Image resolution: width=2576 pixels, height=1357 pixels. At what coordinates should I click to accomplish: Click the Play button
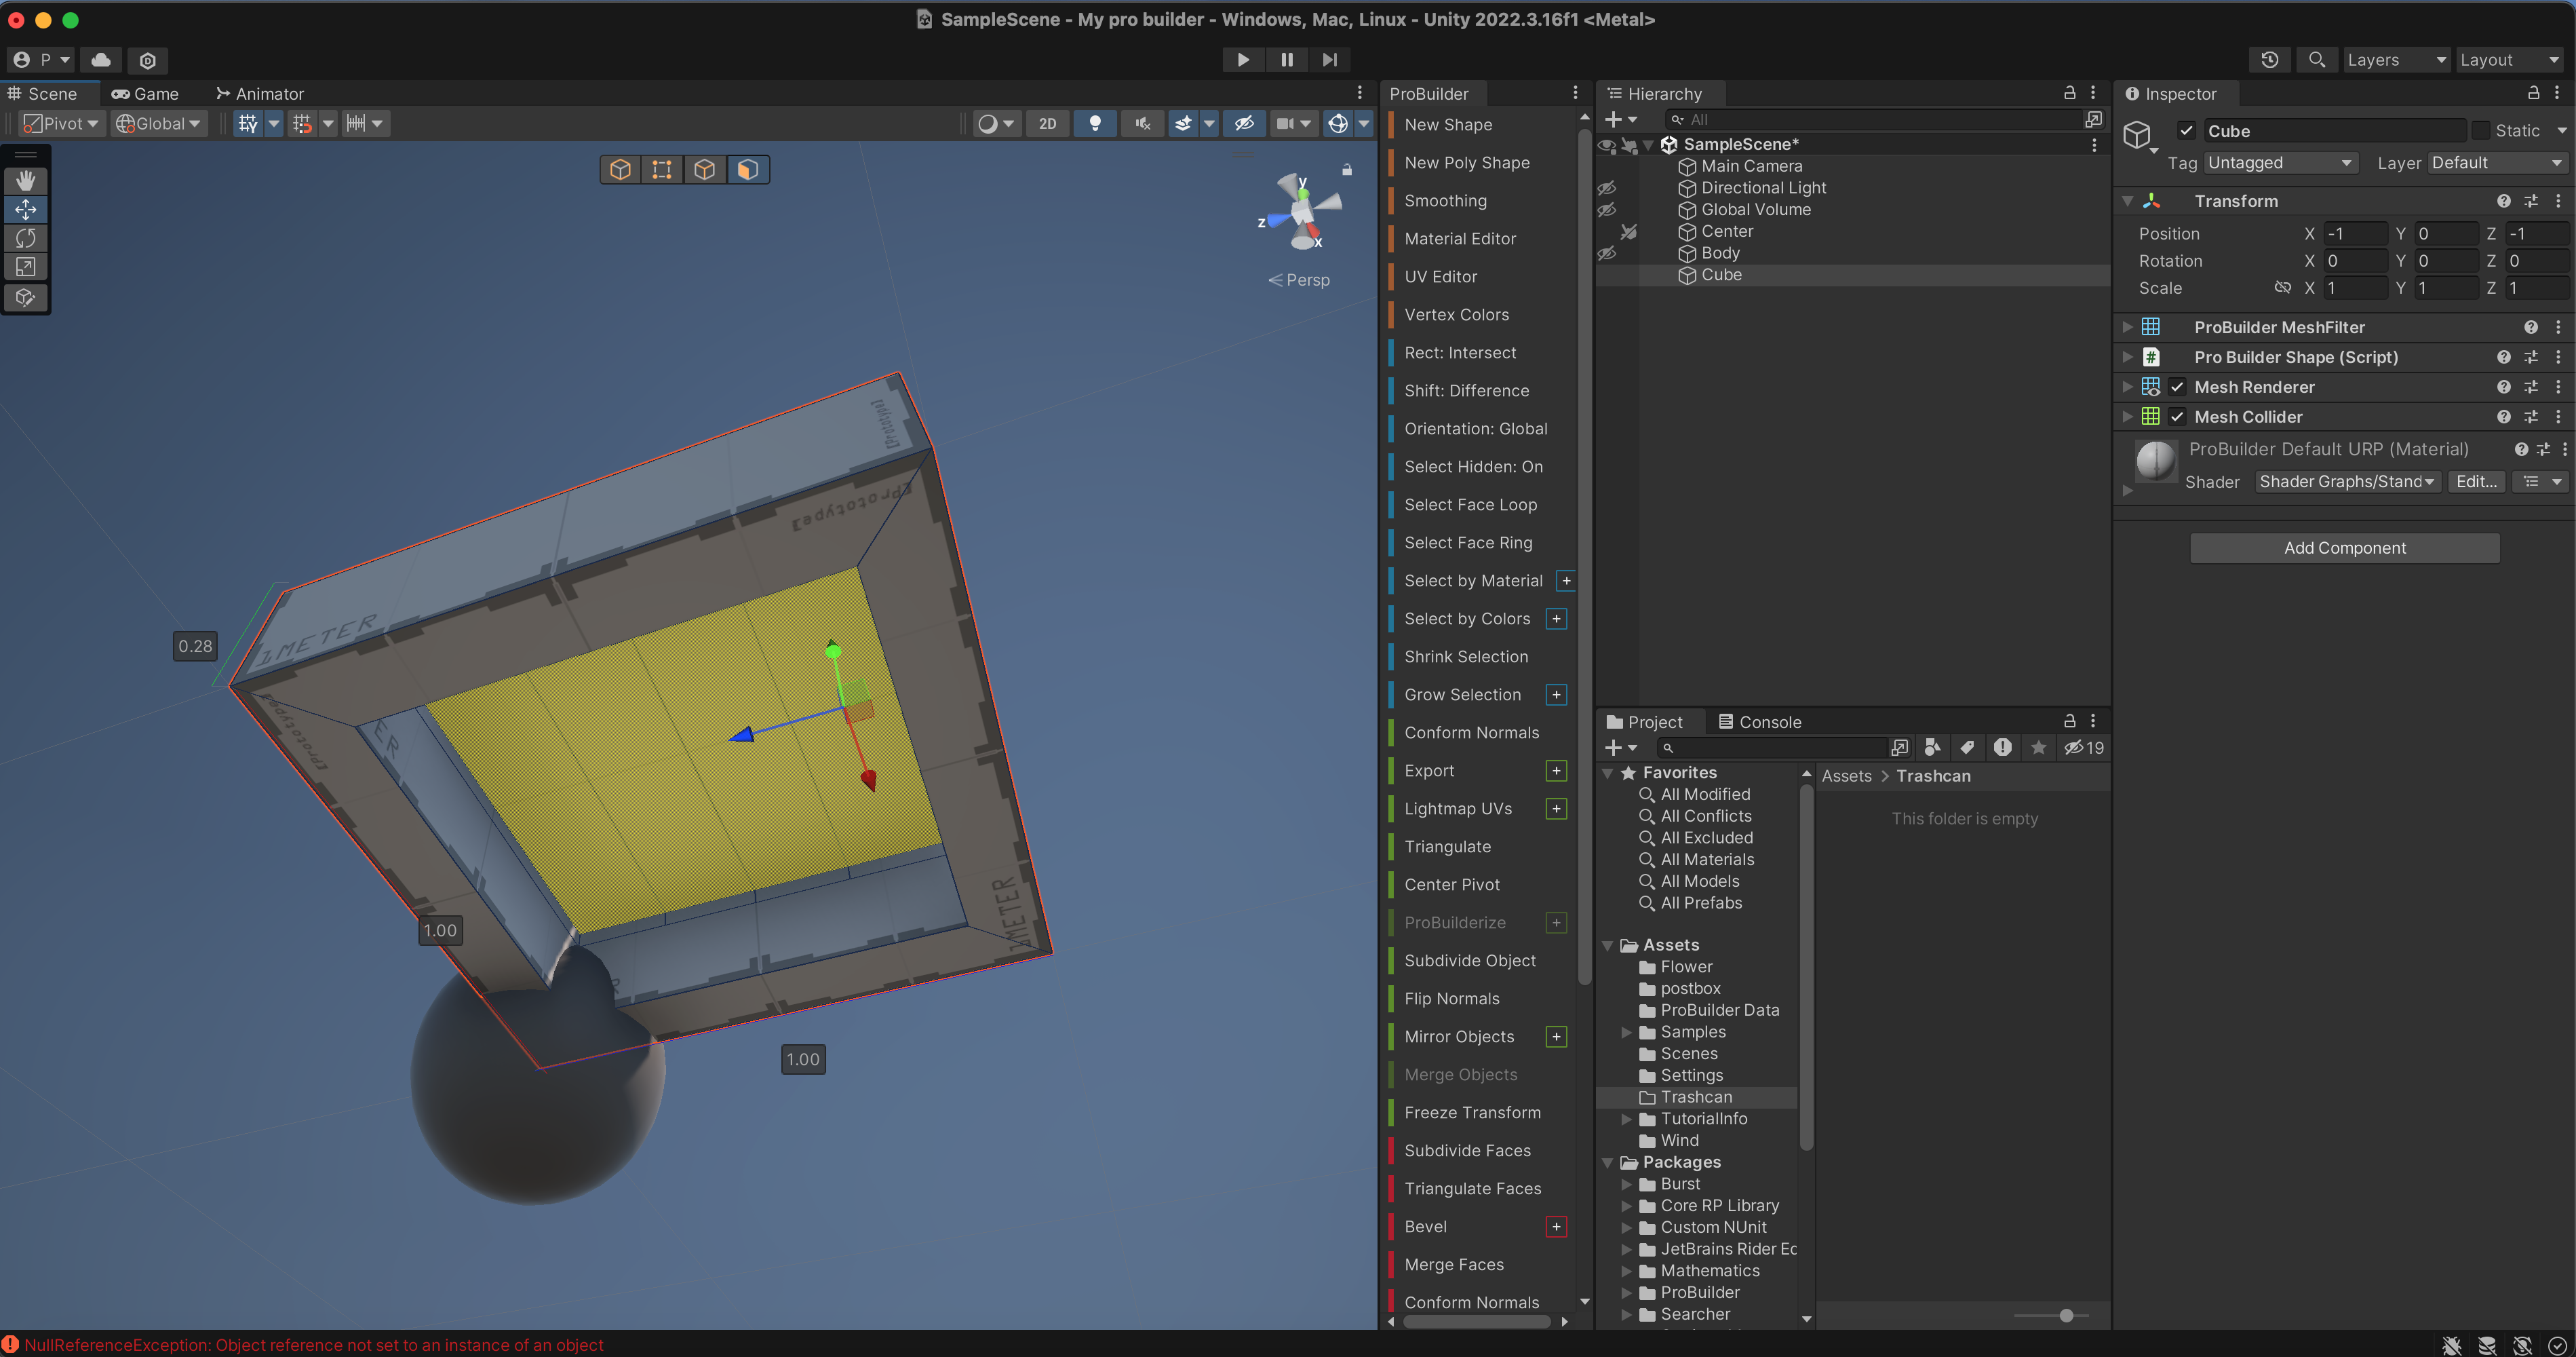(x=1242, y=60)
